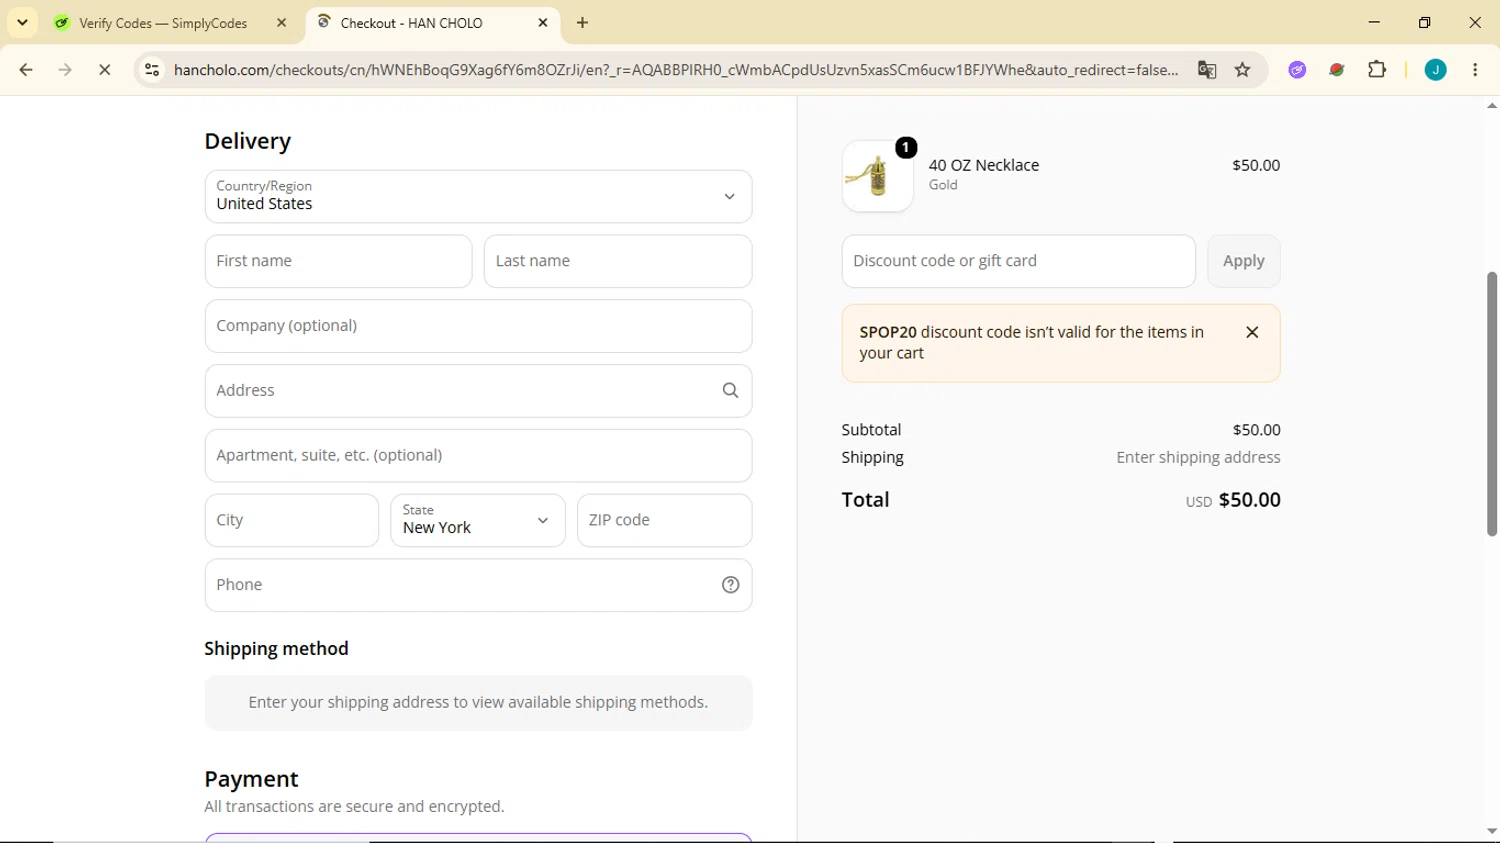Open the Chrome profile avatar
The image size is (1500, 843).
tap(1435, 70)
